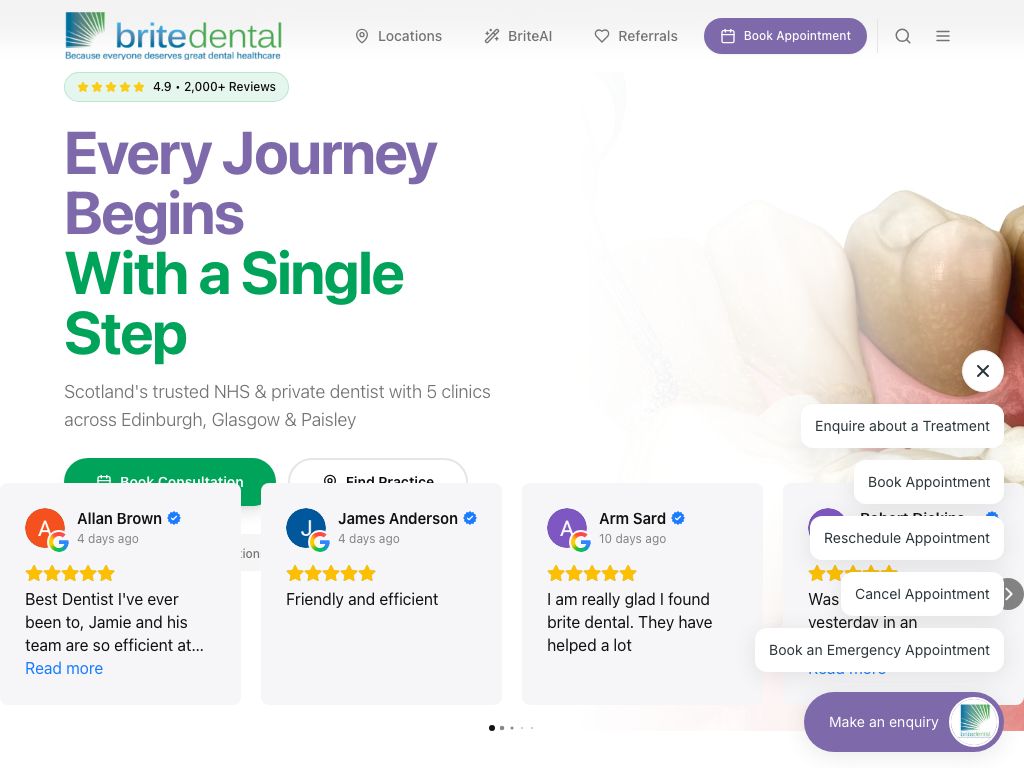
Task: Click the britedental chat widget avatar
Action: click(974, 722)
